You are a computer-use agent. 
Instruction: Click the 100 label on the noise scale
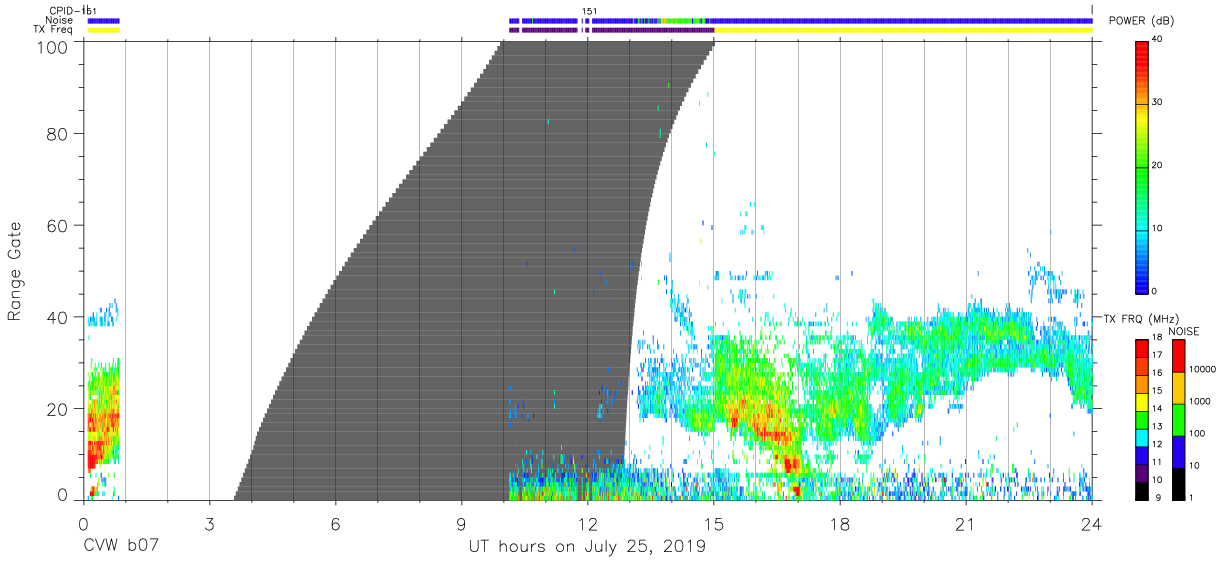(x=1196, y=433)
